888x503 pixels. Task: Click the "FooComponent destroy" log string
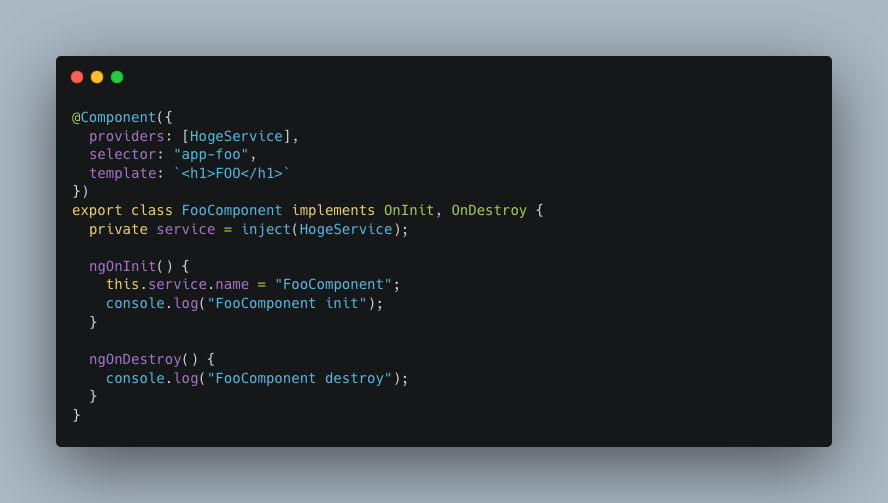tap(300, 378)
